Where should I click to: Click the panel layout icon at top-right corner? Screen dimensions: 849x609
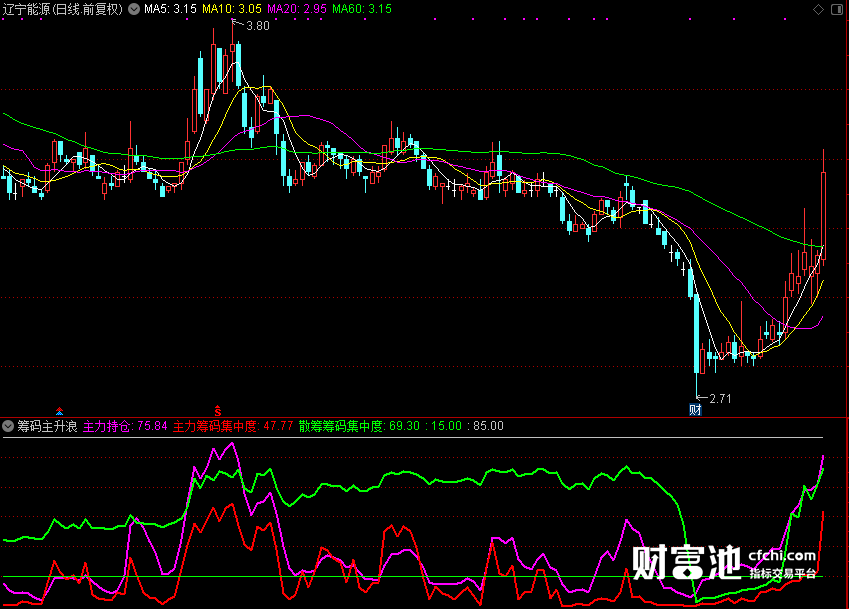pyautogui.click(x=837, y=9)
